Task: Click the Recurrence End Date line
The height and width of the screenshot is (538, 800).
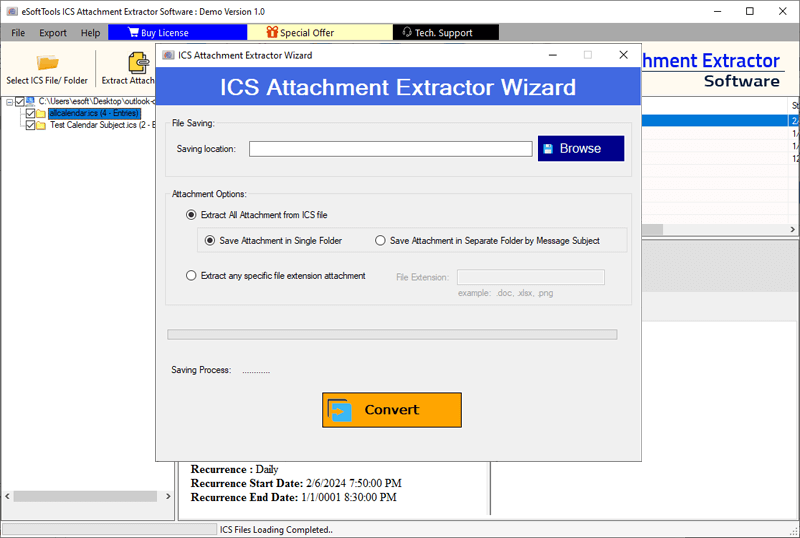Action: tap(293, 497)
